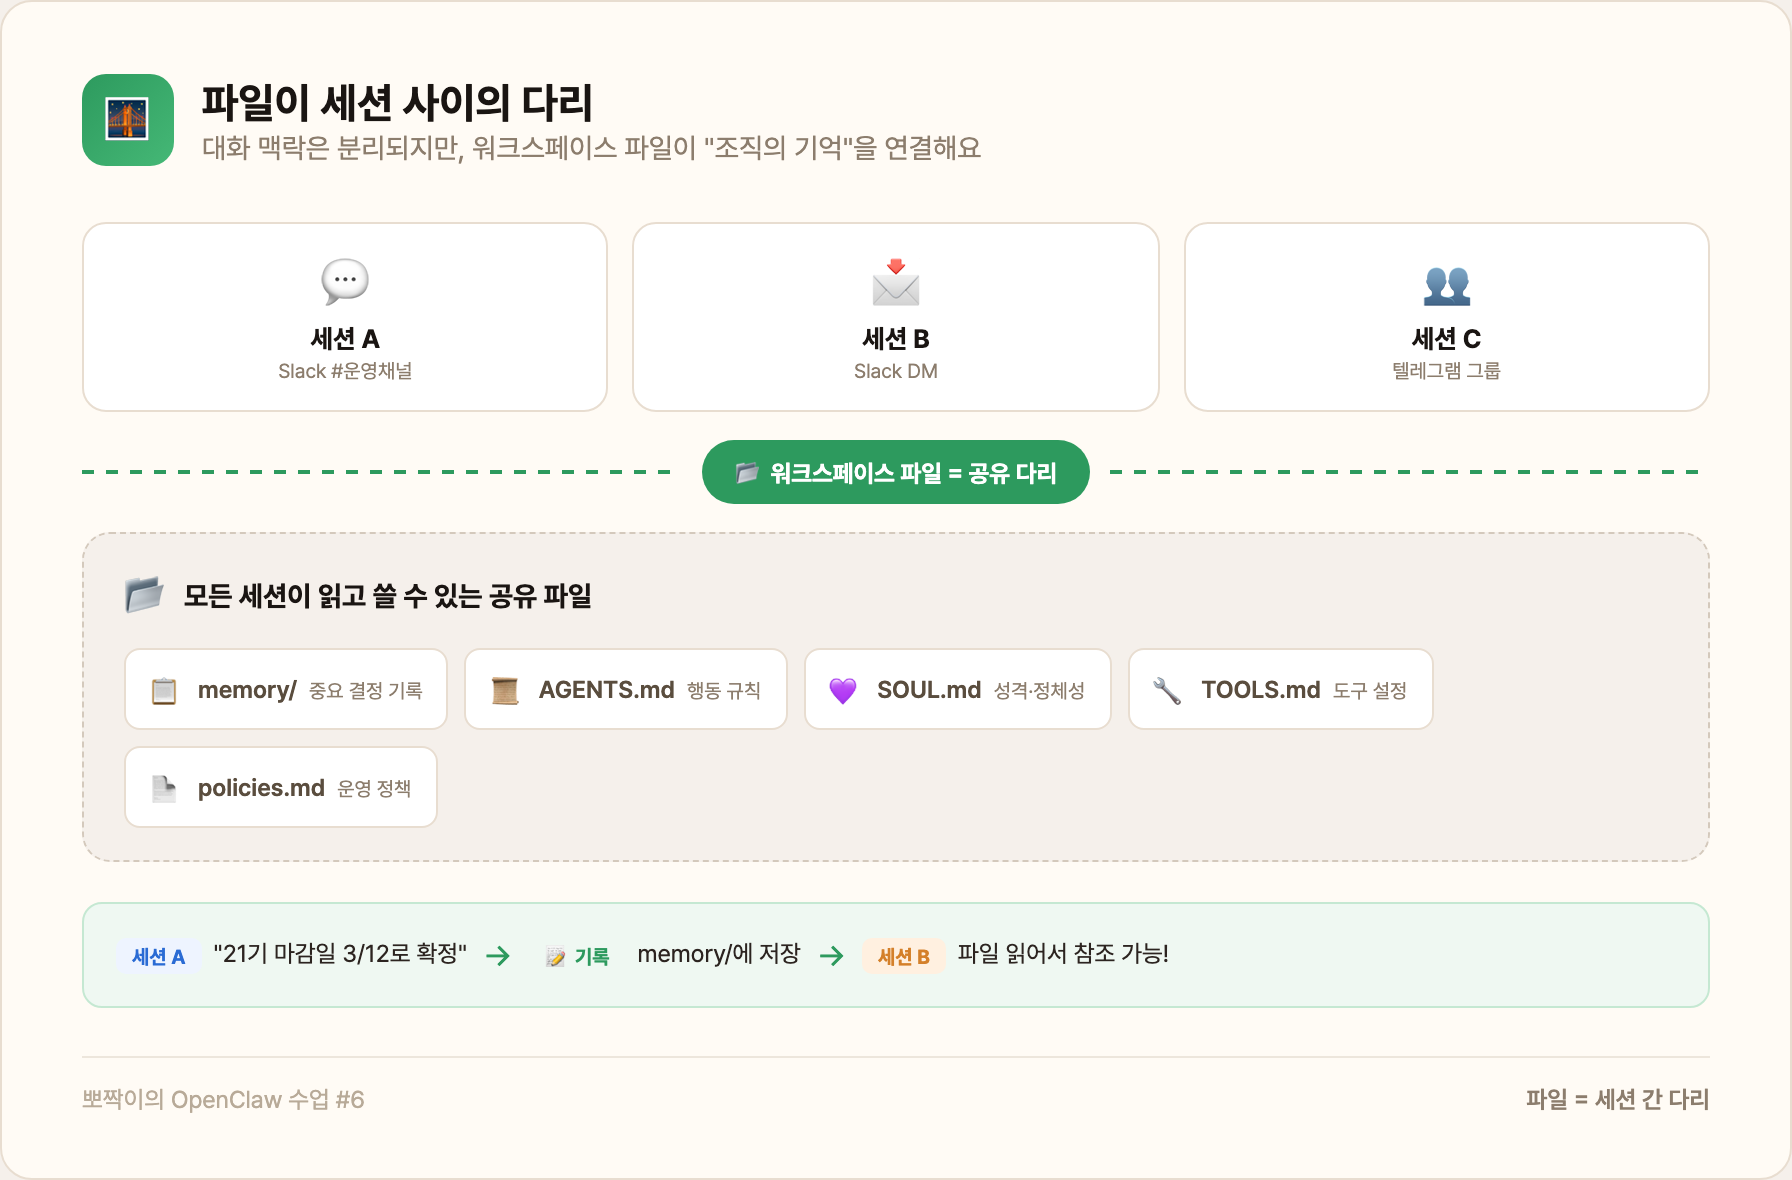Viewport: 1792px width, 1180px height.
Task: Select the 세션 B orange badge in the example row
Action: pyautogui.click(x=903, y=956)
